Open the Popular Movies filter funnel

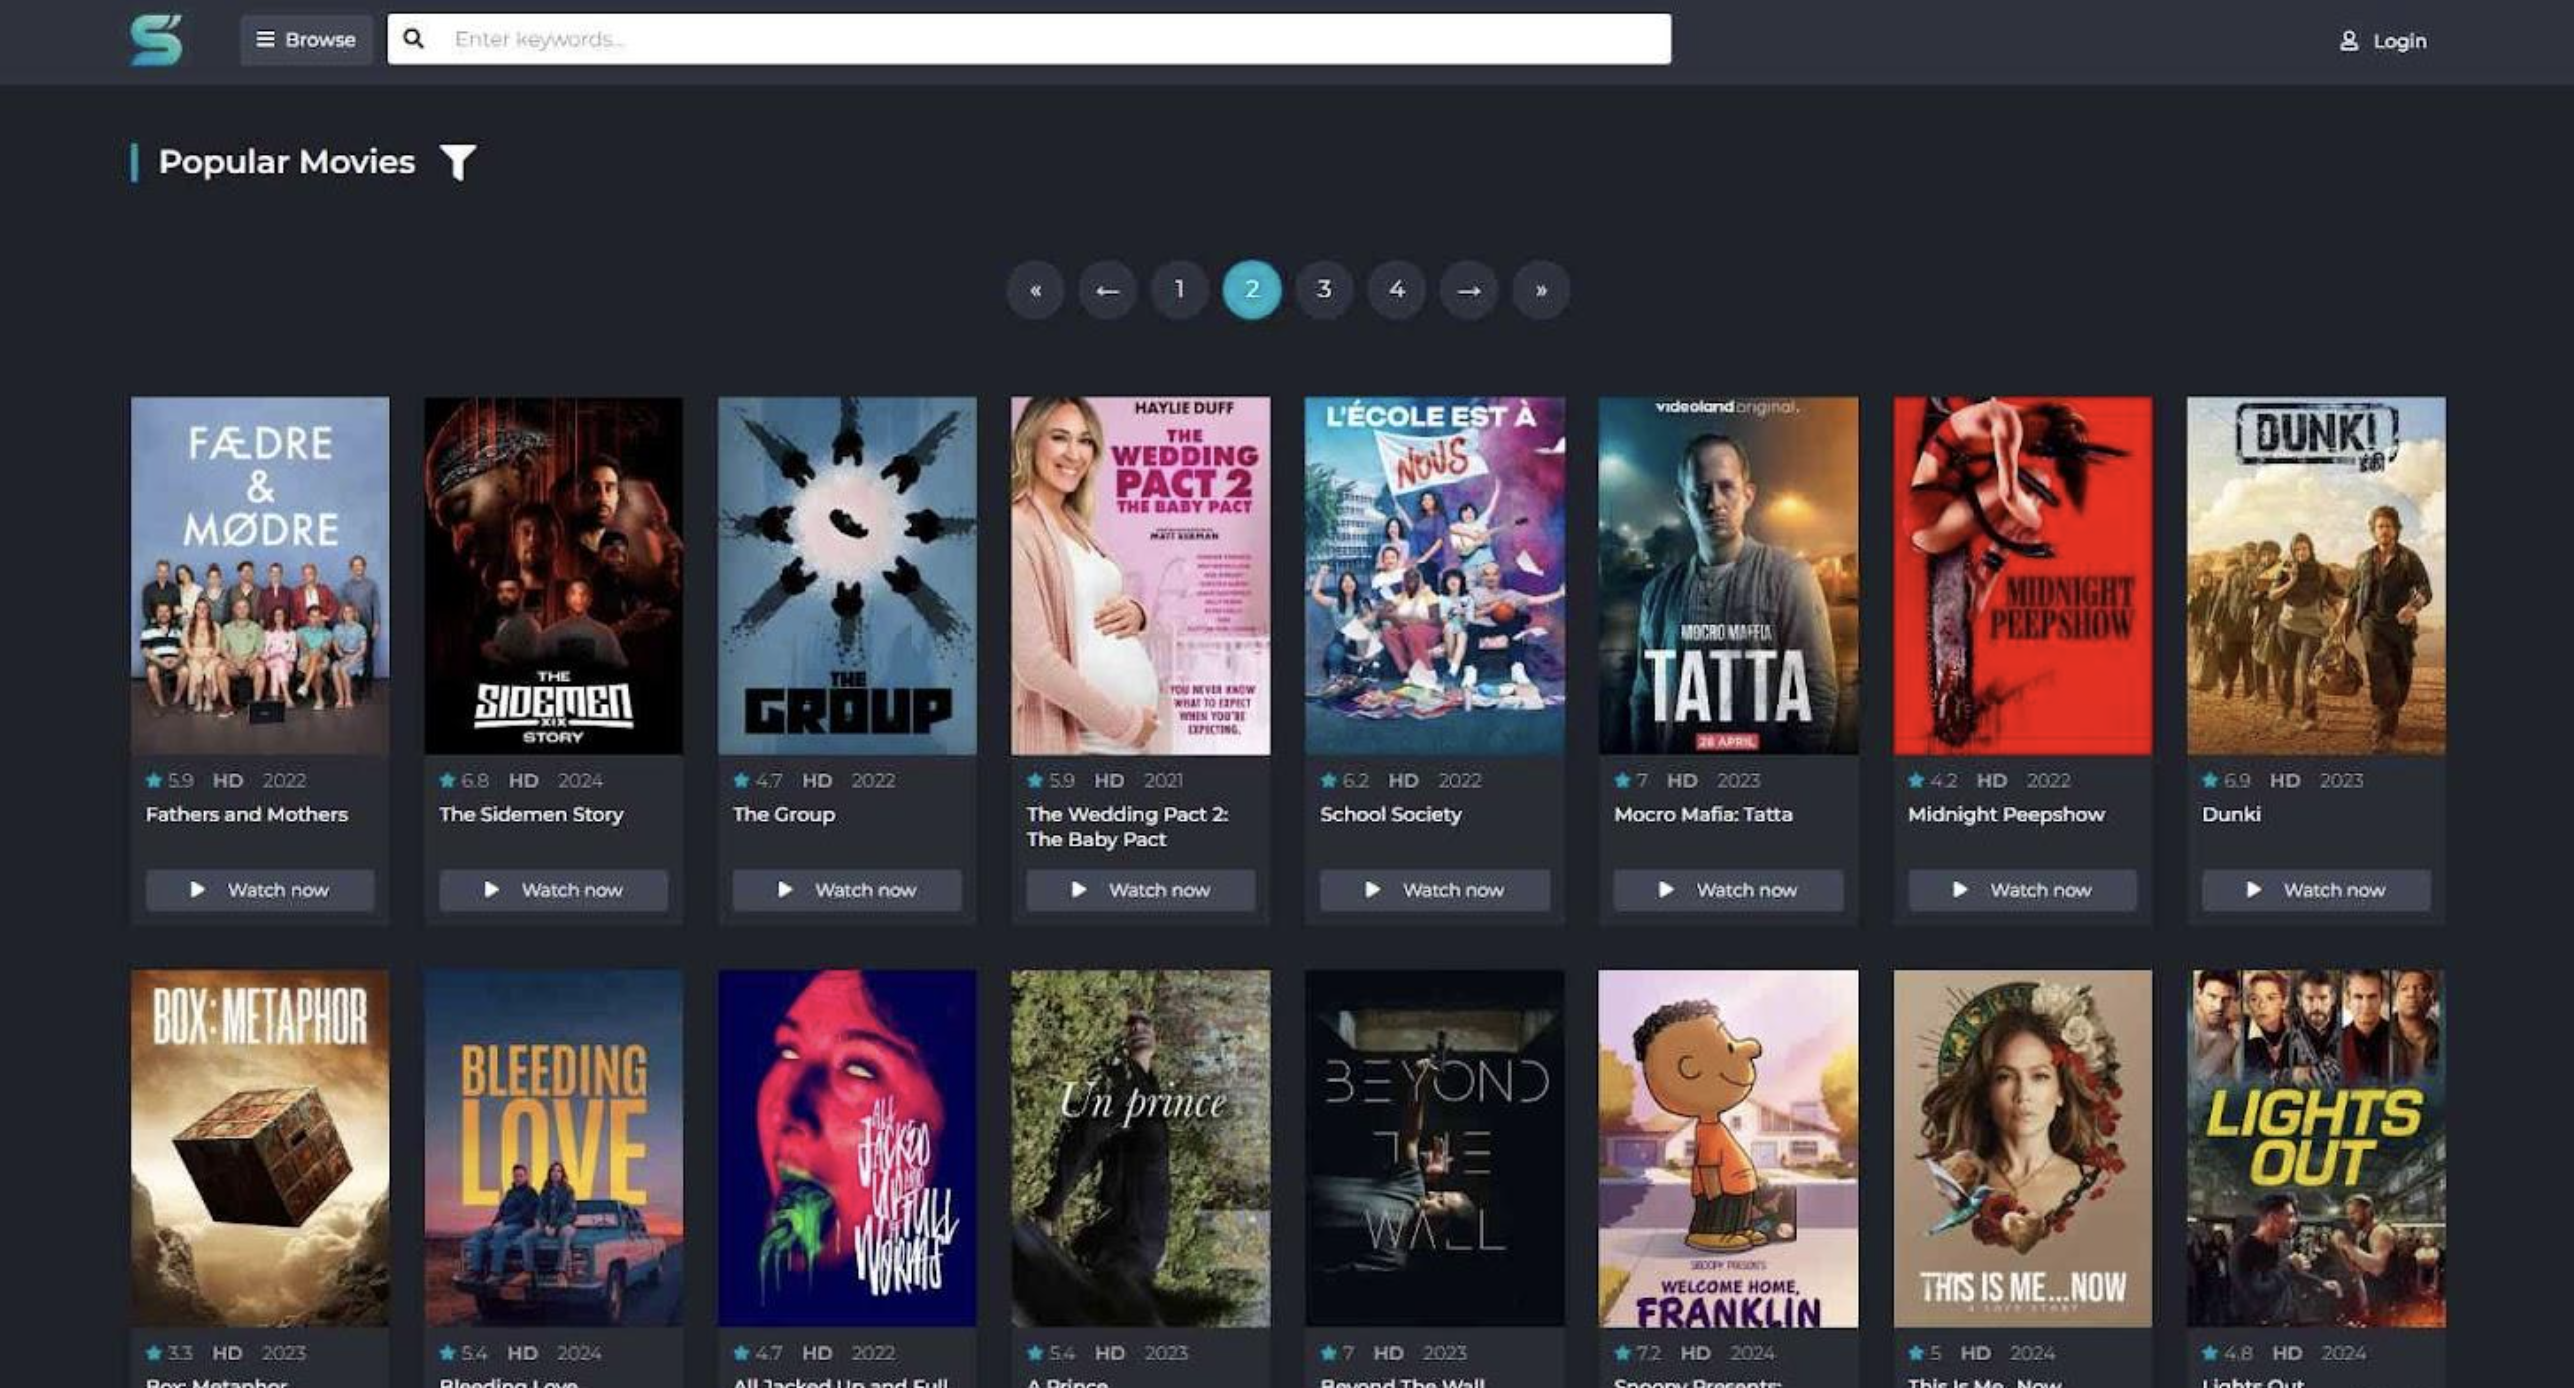[458, 162]
